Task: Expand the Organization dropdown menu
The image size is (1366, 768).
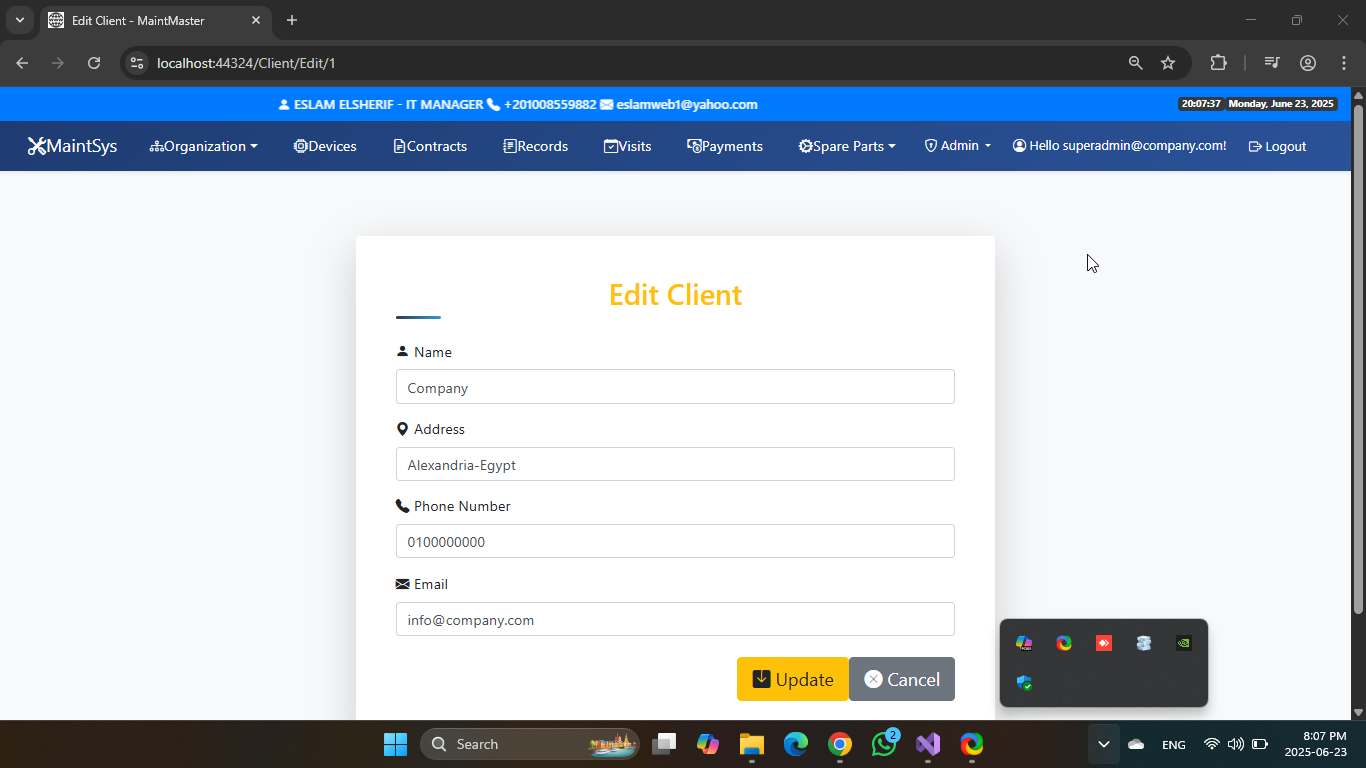Action: tap(203, 146)
